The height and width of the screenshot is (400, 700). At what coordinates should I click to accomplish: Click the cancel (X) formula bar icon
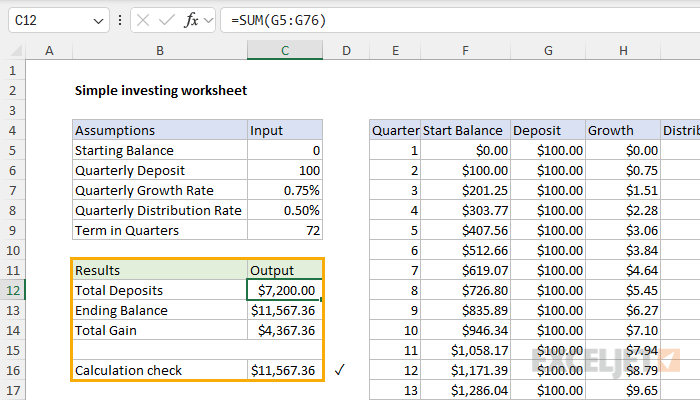coord(143,20)
